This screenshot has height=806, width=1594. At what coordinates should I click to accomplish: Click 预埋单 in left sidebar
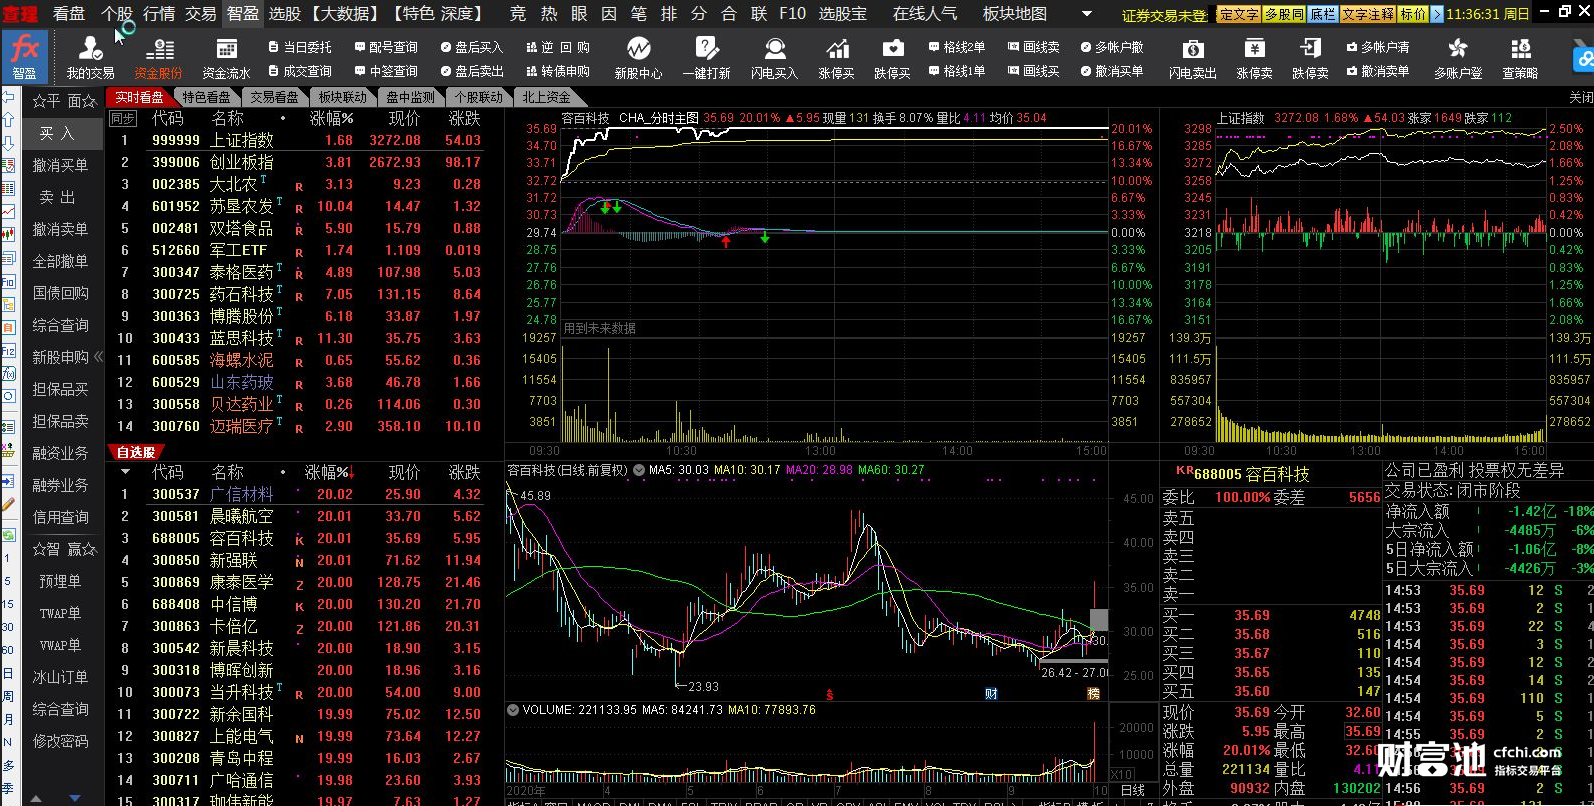60,581
